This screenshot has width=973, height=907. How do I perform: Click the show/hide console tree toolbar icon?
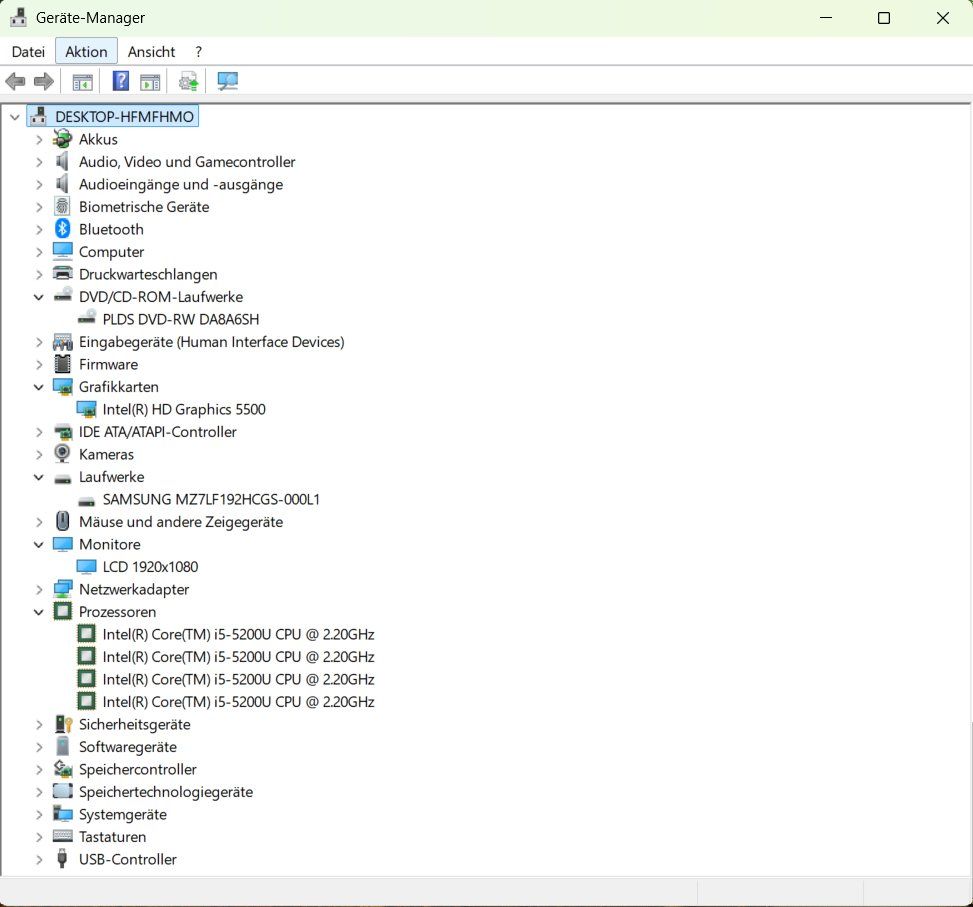82,81
